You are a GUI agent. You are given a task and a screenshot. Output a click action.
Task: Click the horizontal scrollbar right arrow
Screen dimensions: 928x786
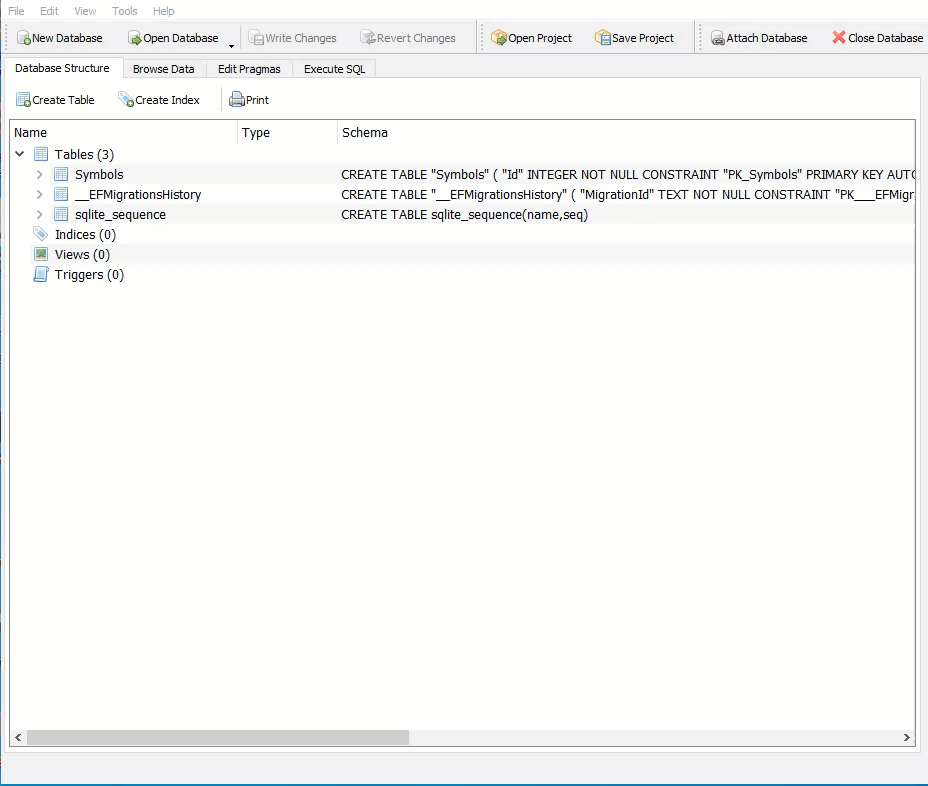point(905,737)
